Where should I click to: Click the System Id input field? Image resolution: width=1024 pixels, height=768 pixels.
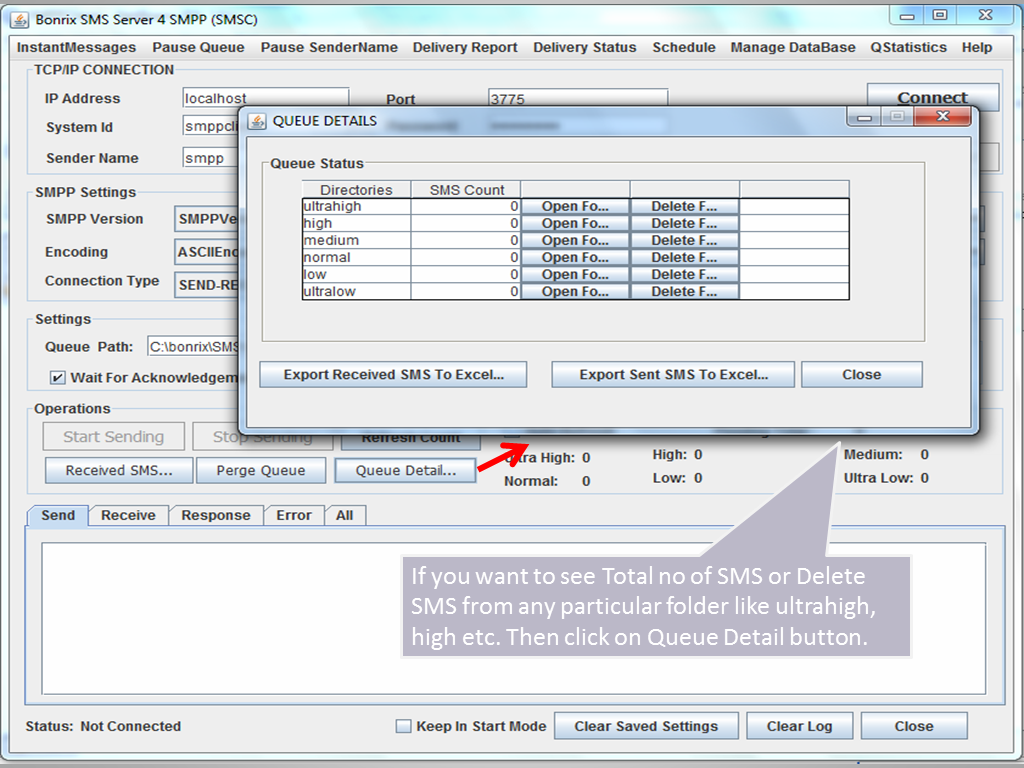coord(211,126)
